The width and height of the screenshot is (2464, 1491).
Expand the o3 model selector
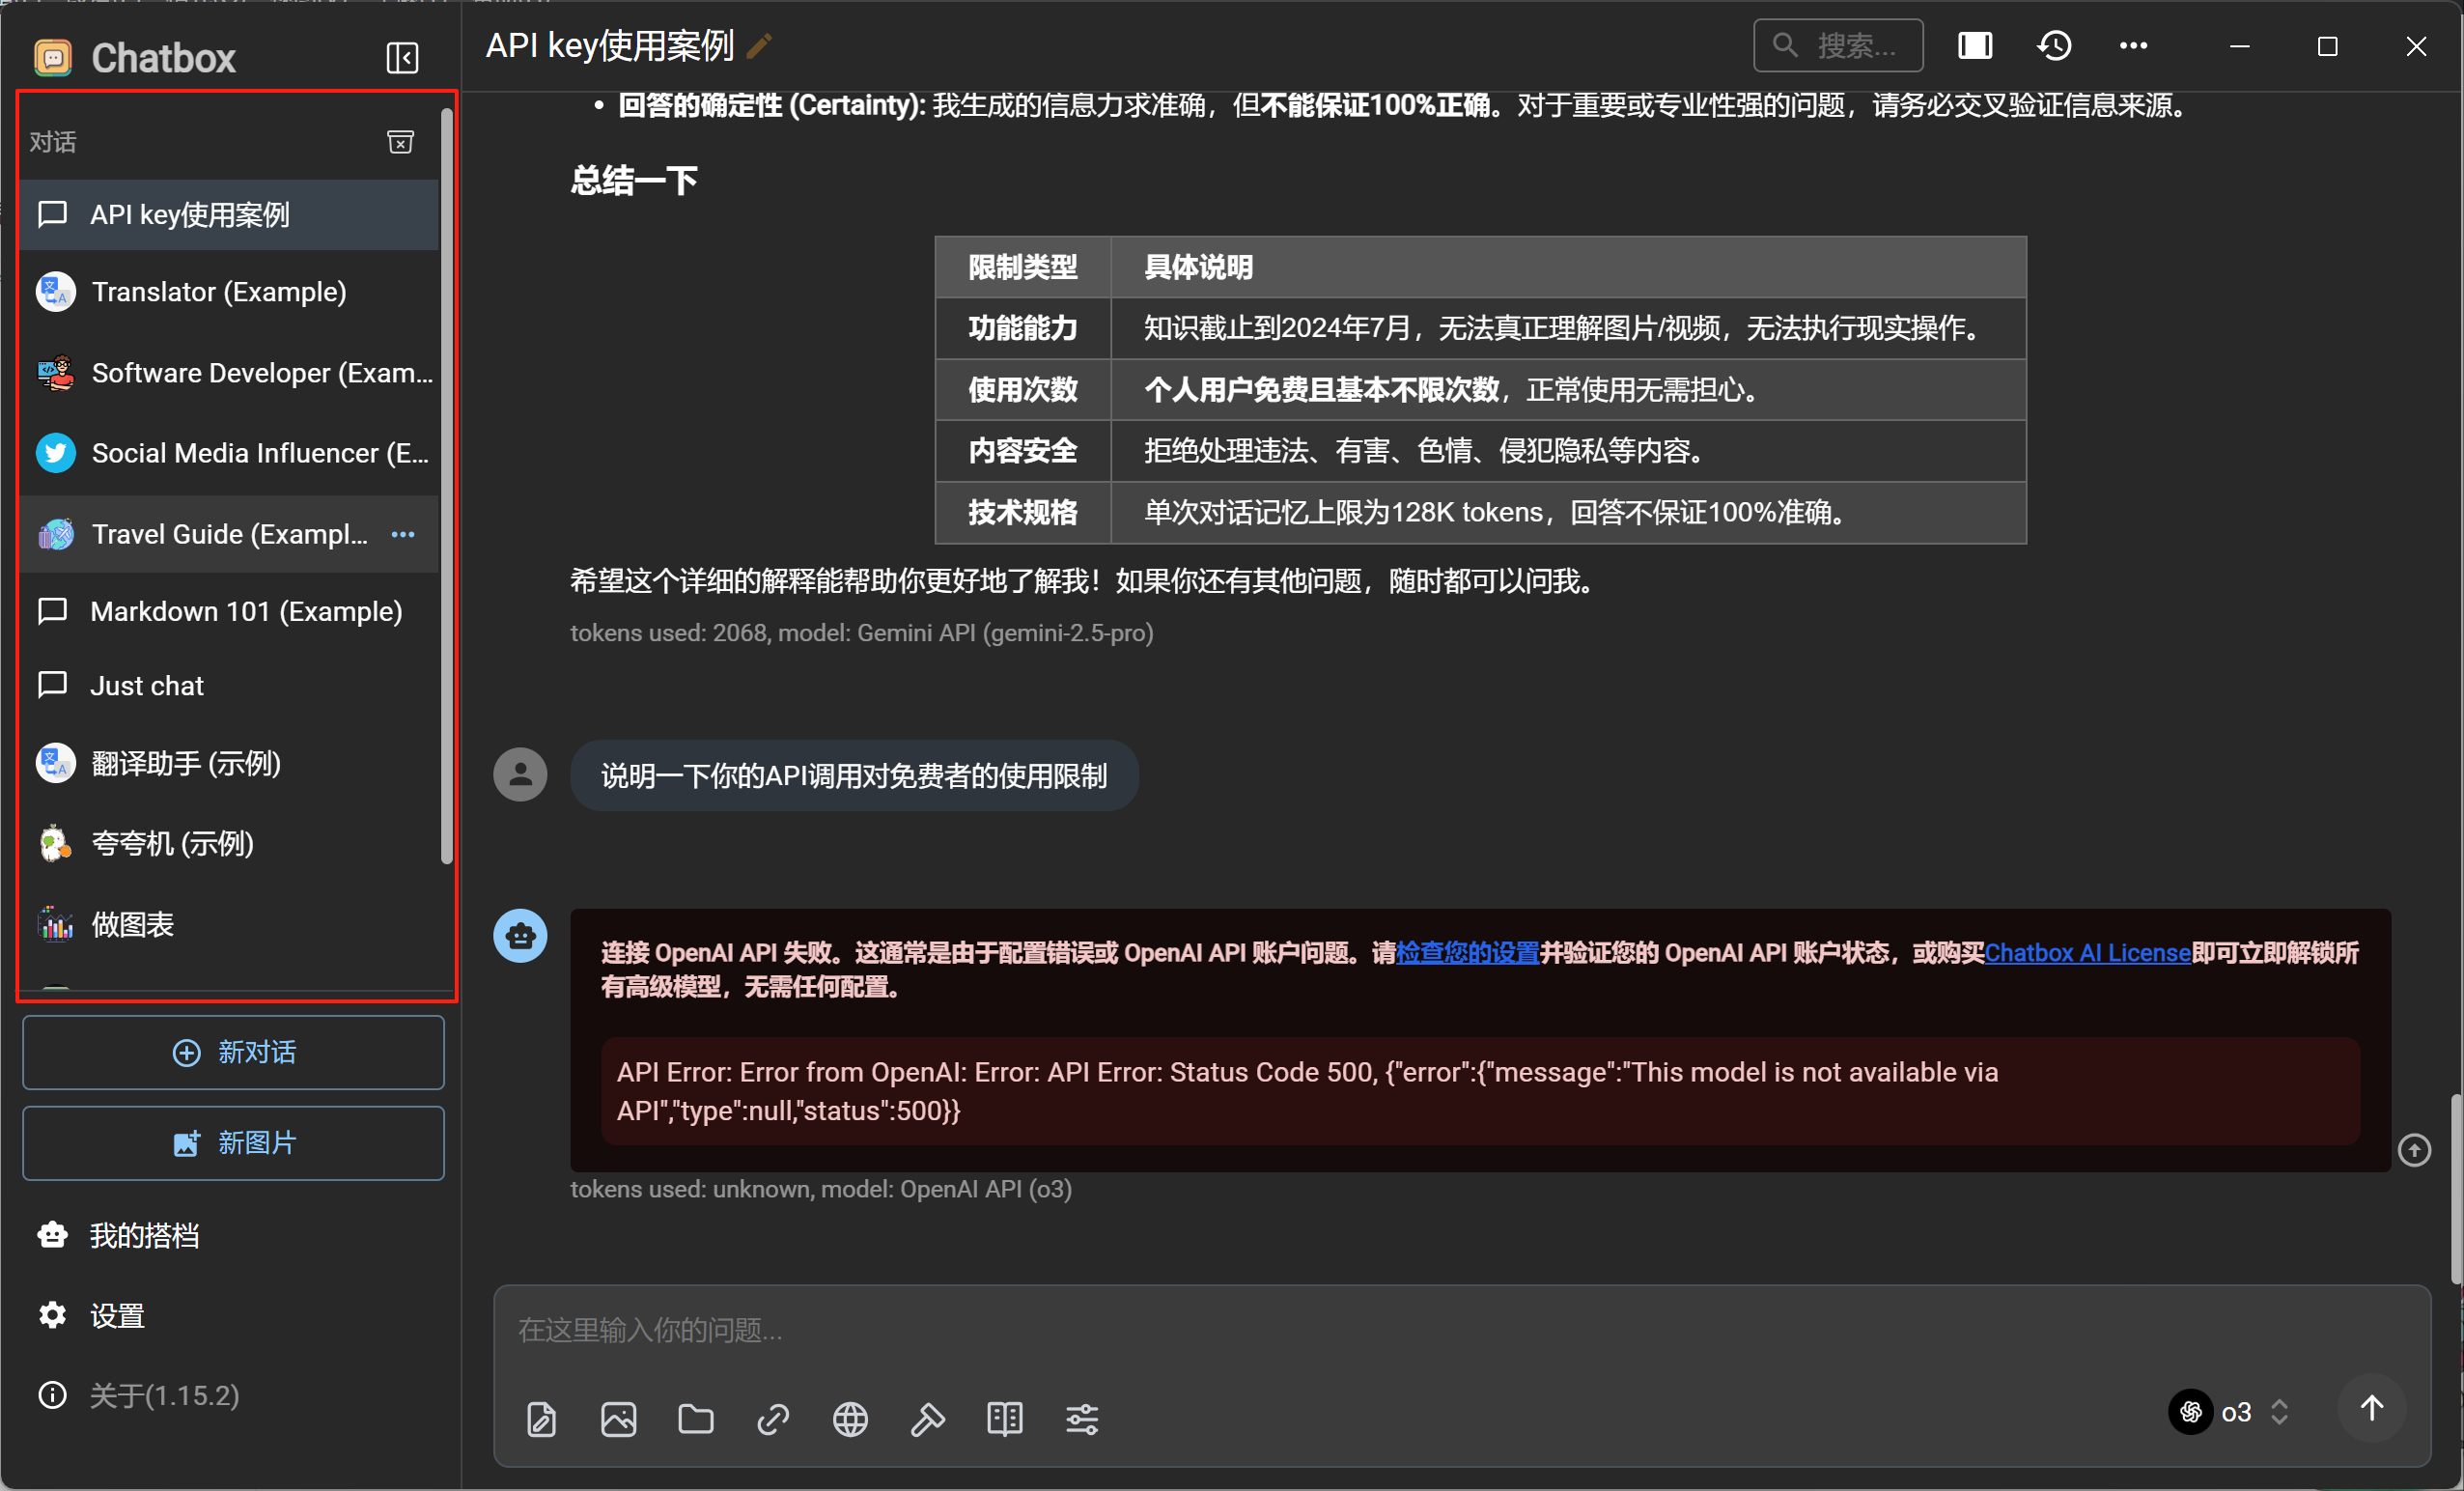pos(2236,1411)
